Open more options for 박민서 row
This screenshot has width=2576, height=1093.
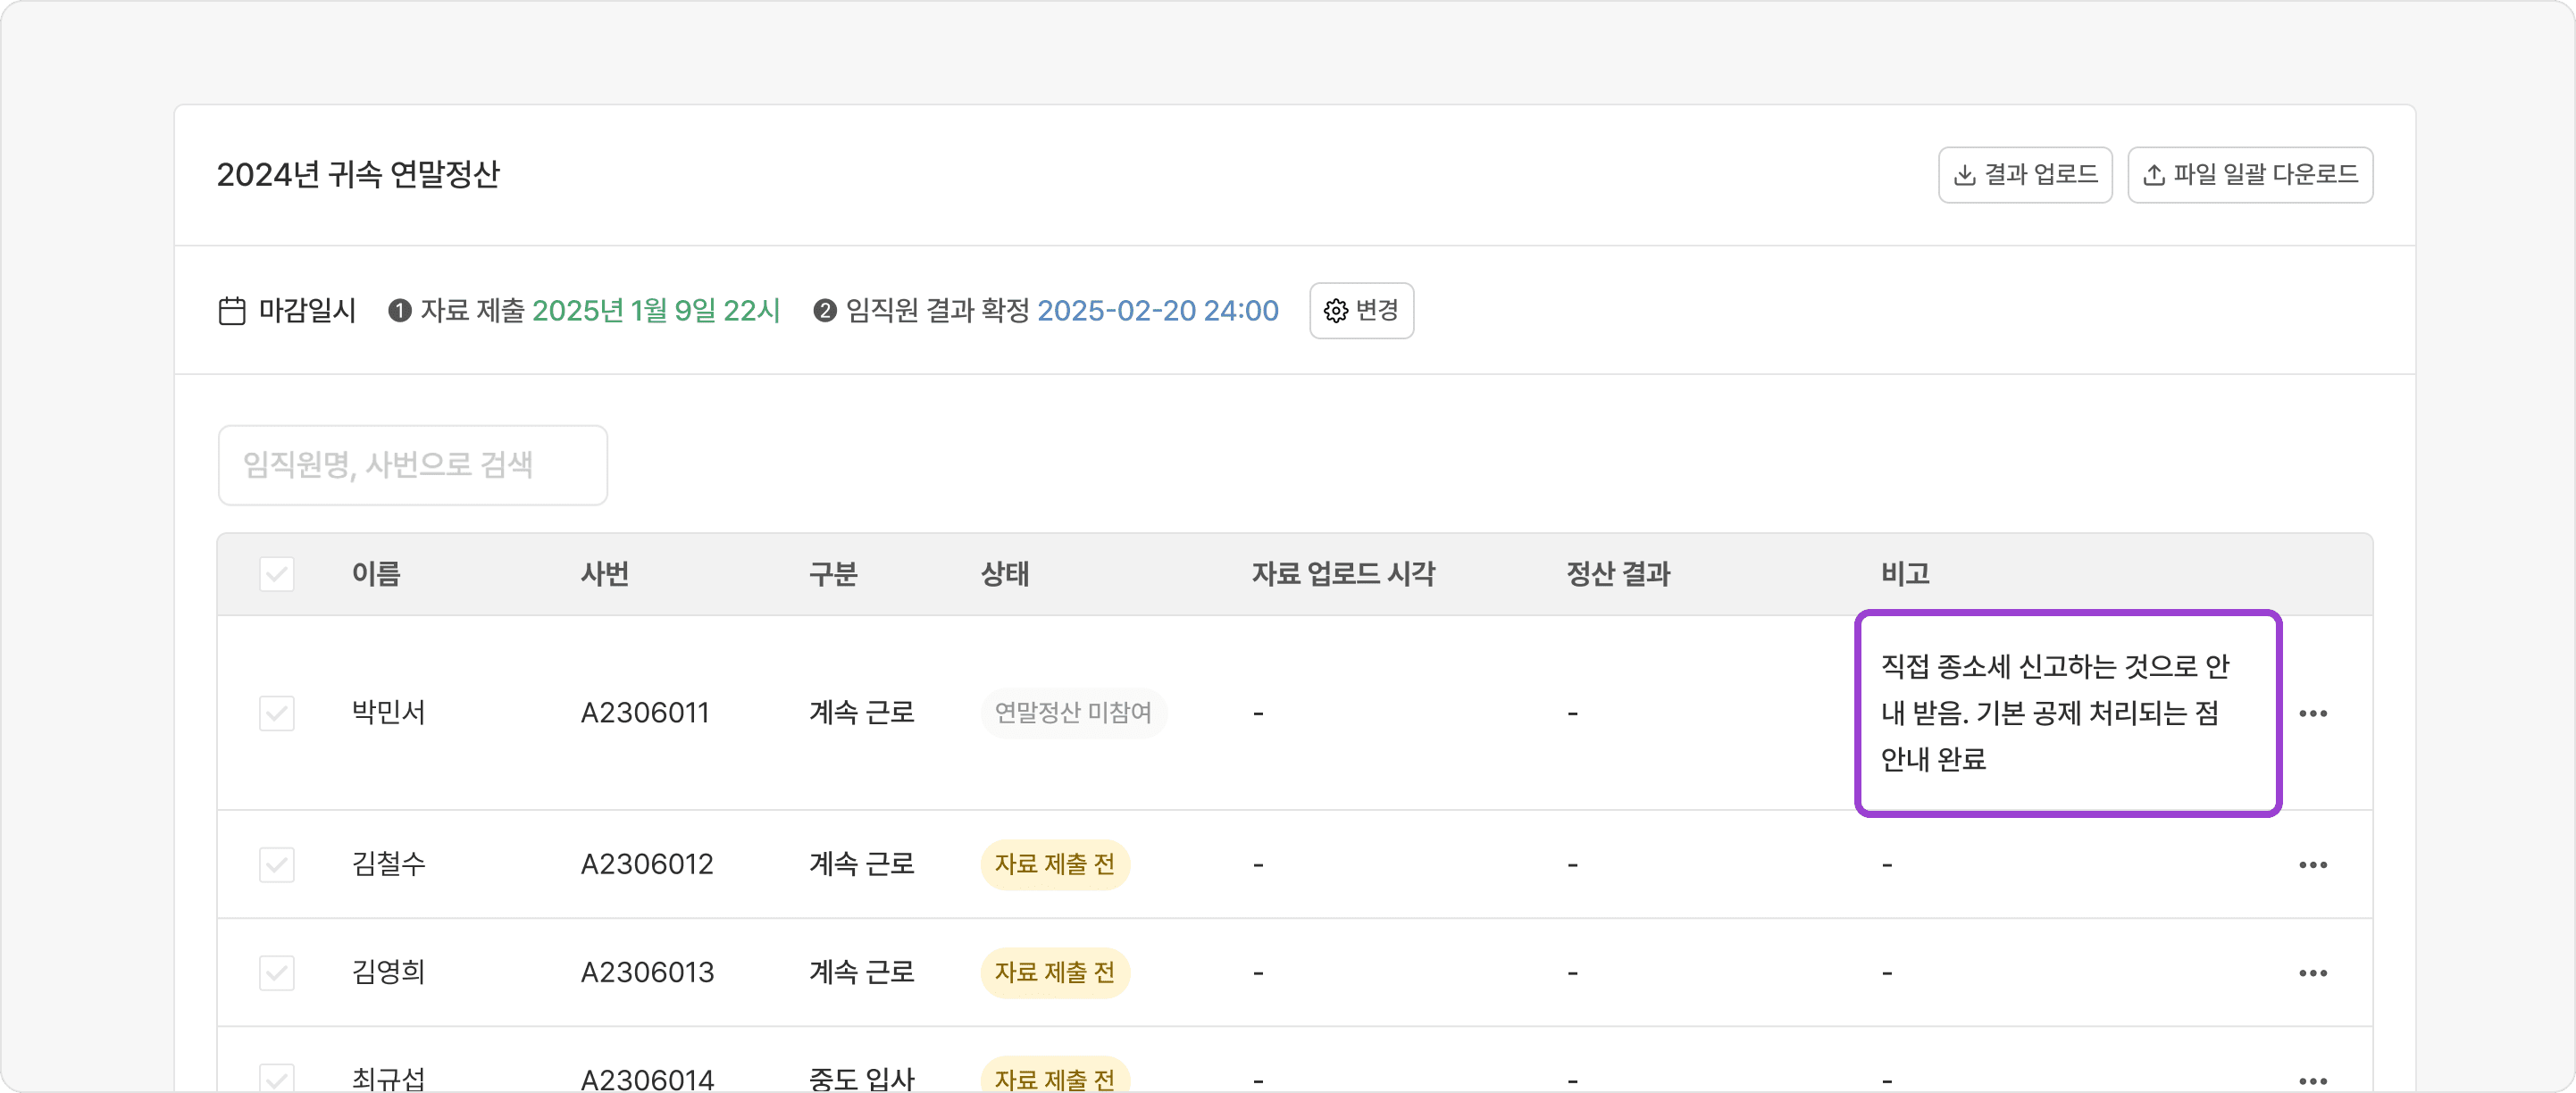2312,713
